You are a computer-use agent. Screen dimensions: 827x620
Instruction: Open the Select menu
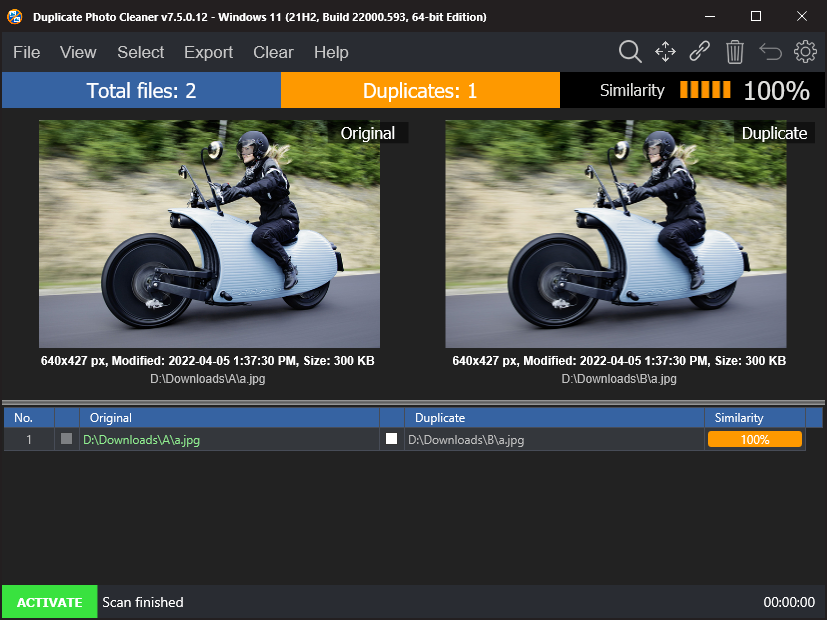(140, 52)
